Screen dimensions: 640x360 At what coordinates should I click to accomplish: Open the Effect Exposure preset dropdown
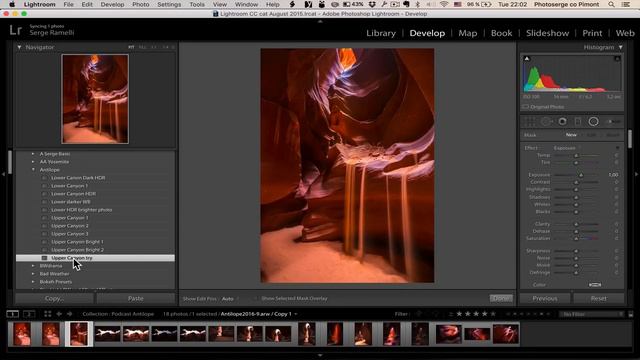tap(567, 148)
